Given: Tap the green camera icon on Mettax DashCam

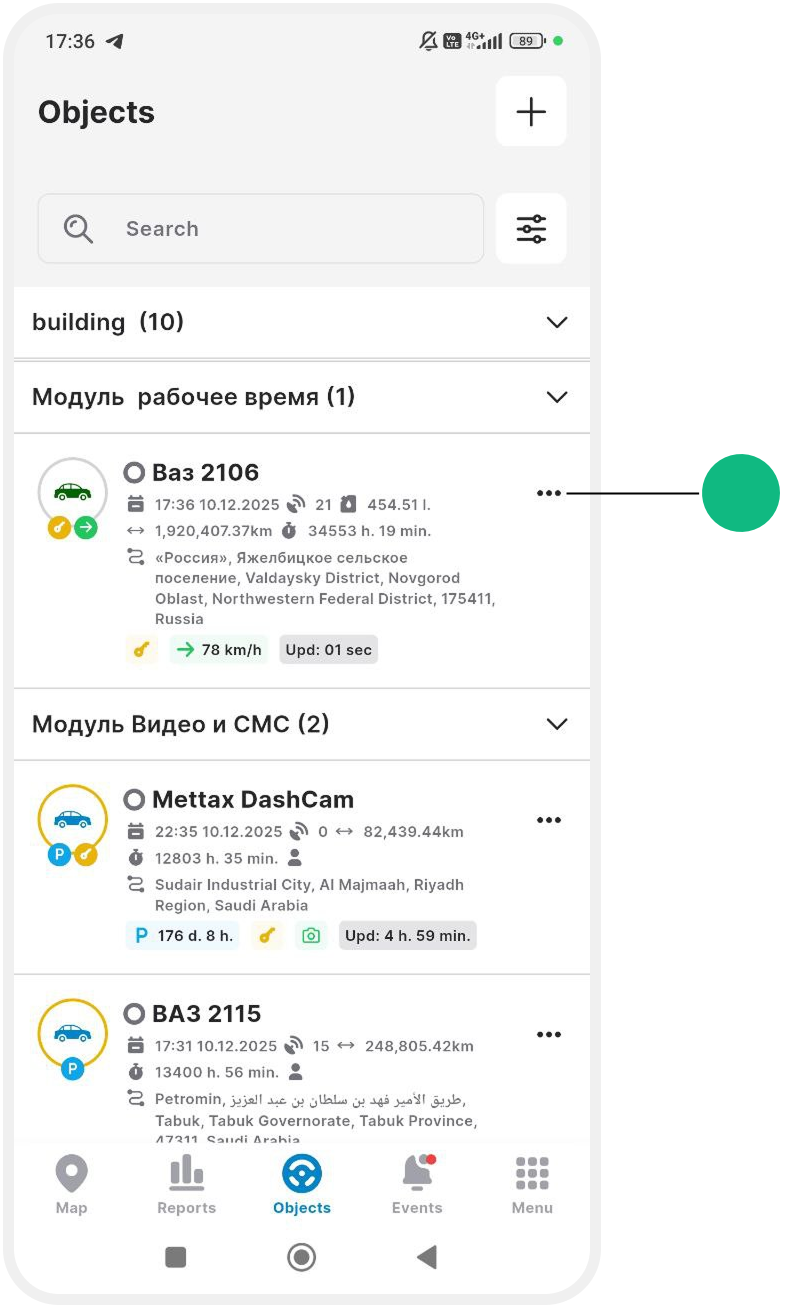Looking at the screenshot, I should point(311,936).
